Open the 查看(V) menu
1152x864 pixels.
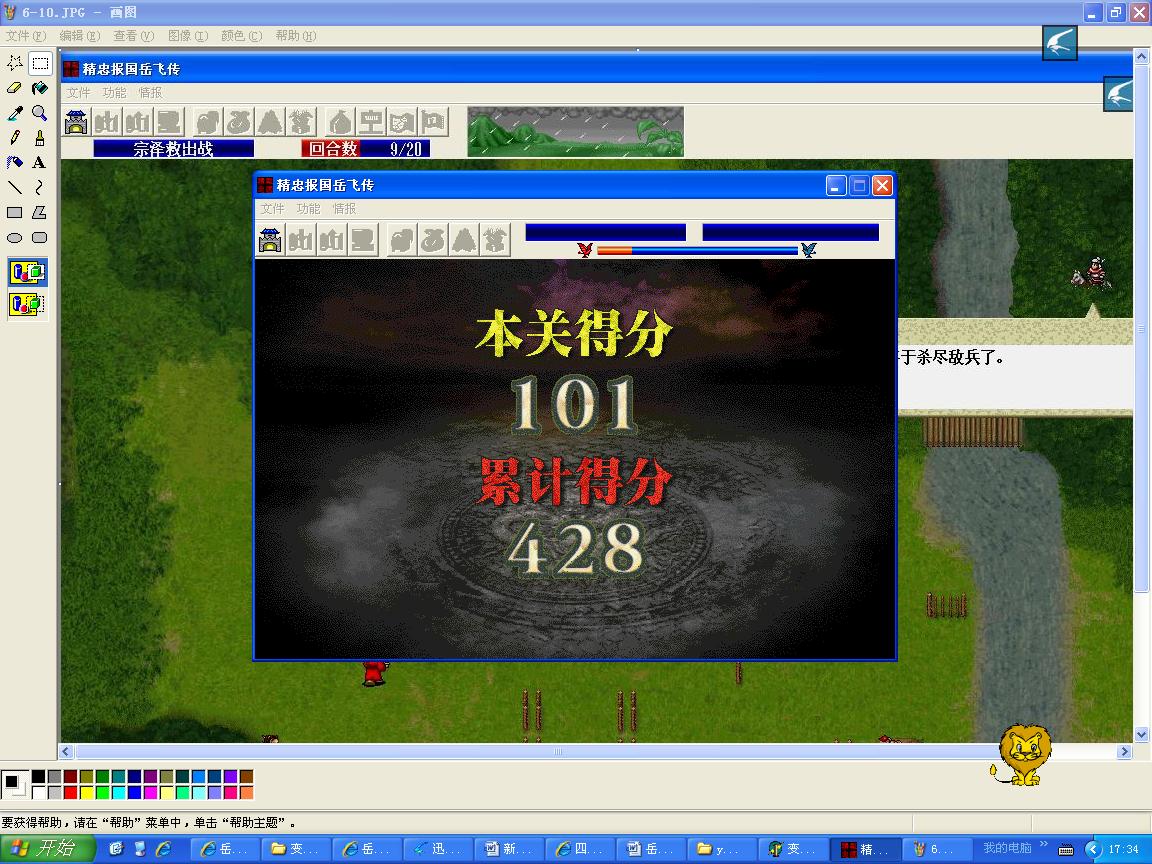coord(134,36)
